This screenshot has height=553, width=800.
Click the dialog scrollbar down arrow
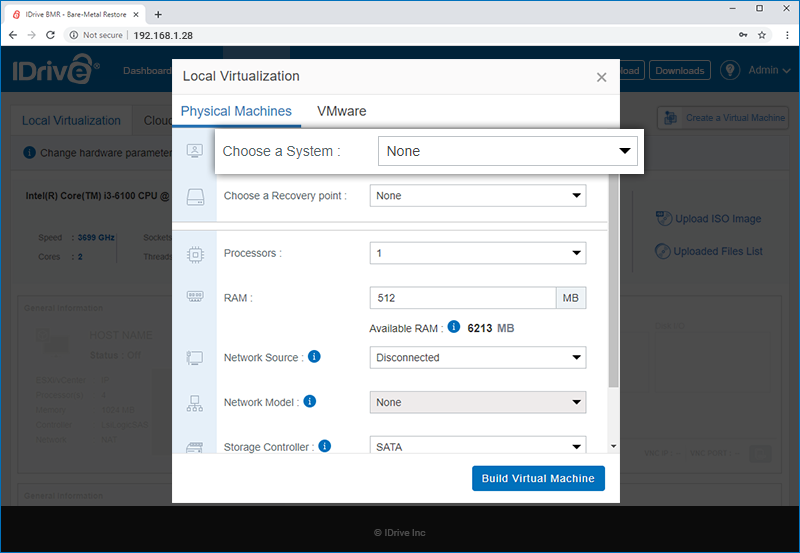tap(614, 446)
